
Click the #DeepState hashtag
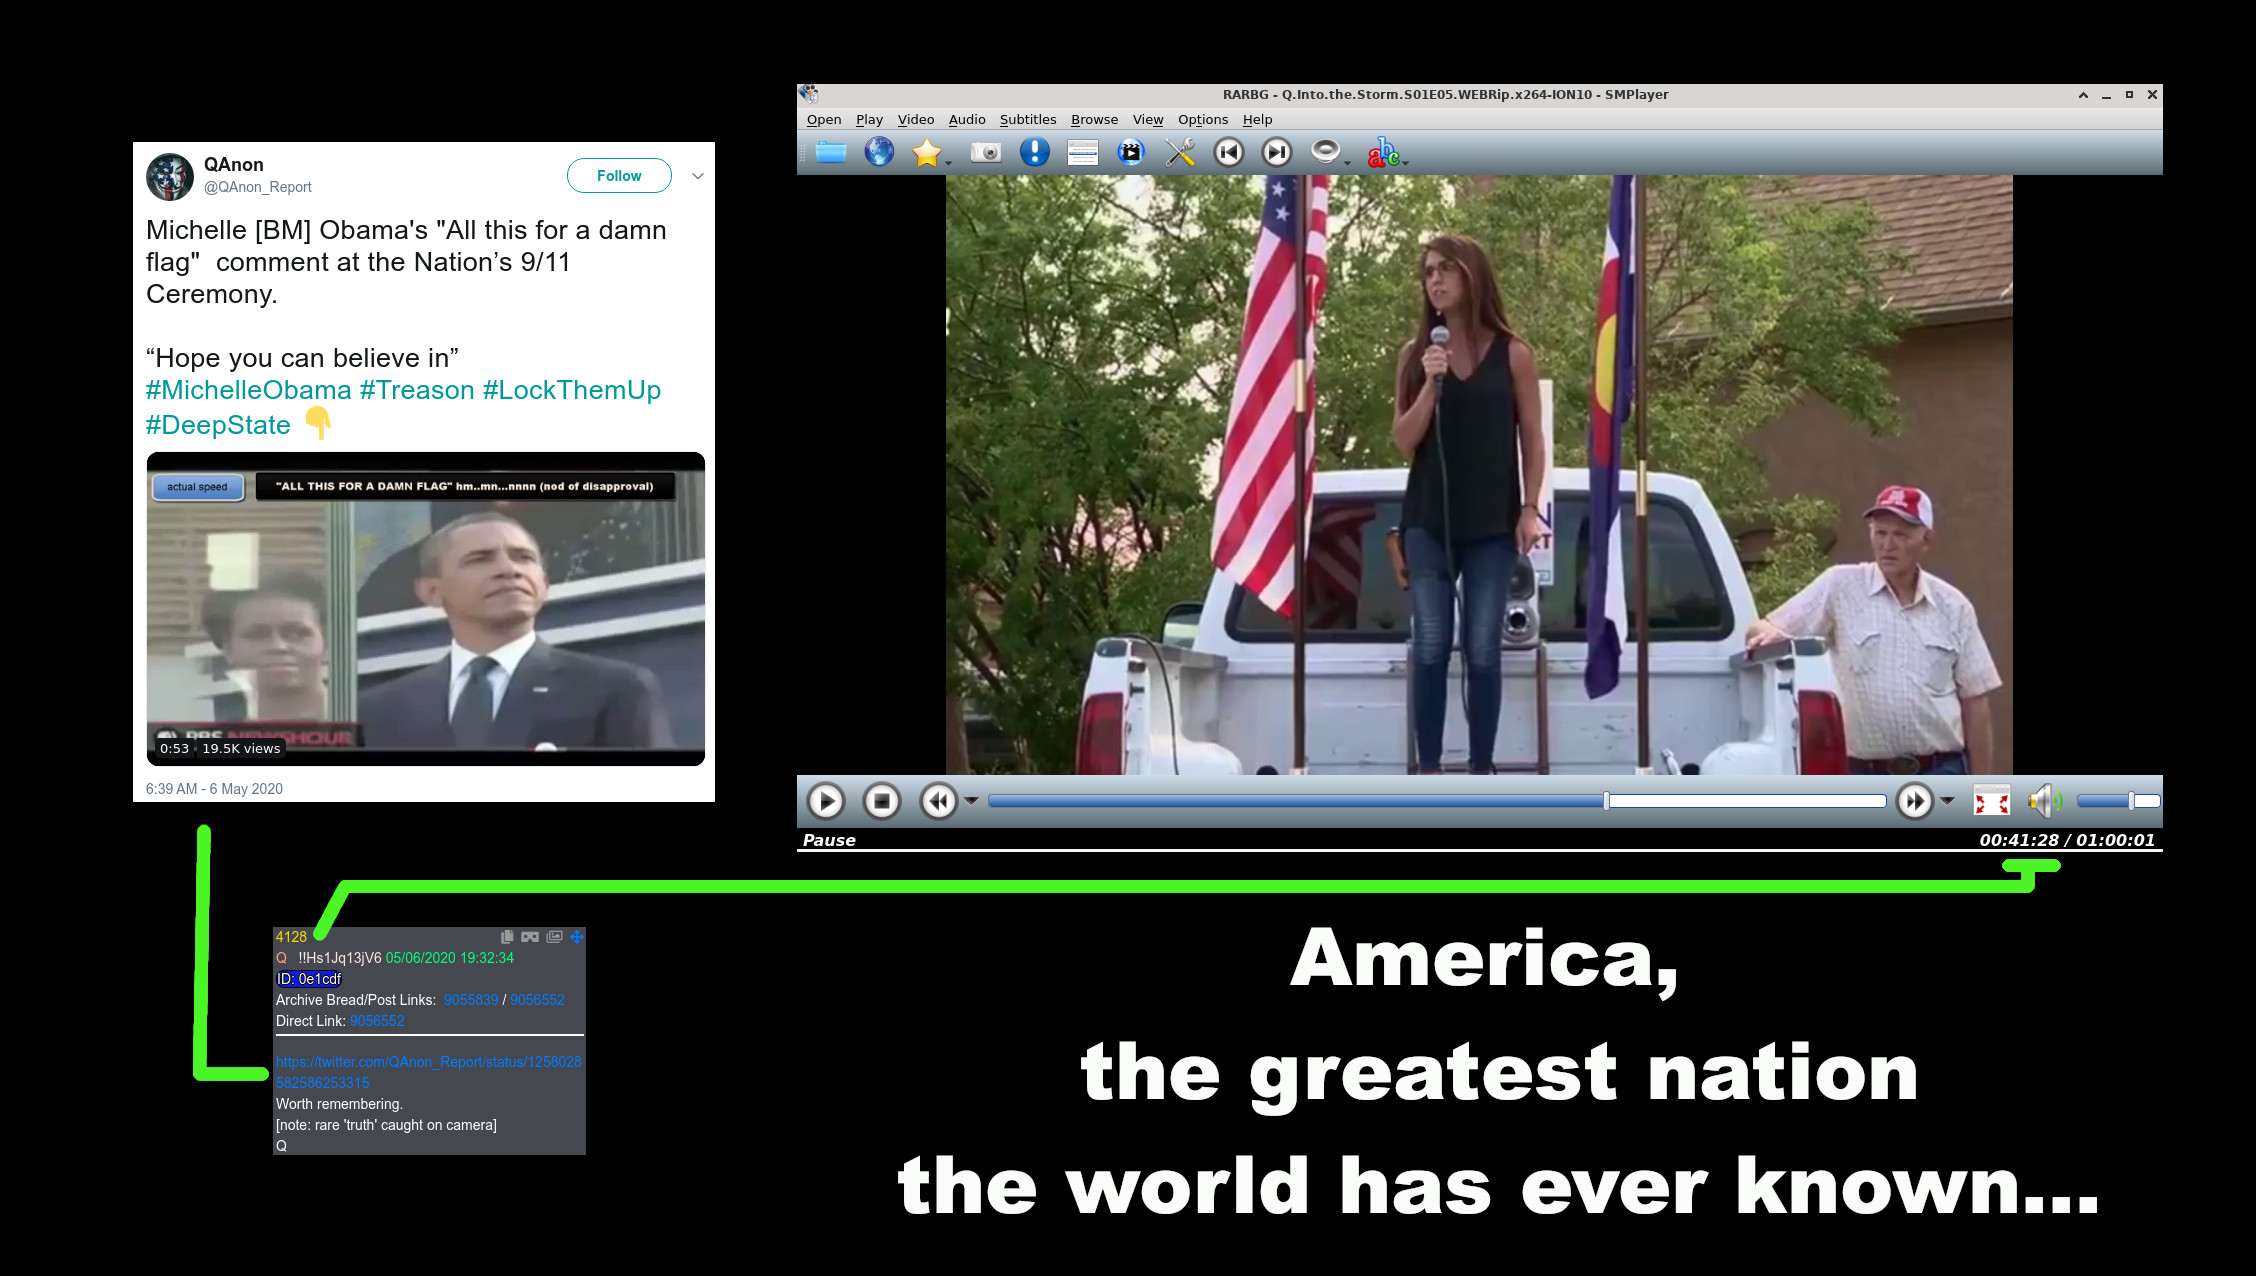pyautogui.click(x=218, y=425)
